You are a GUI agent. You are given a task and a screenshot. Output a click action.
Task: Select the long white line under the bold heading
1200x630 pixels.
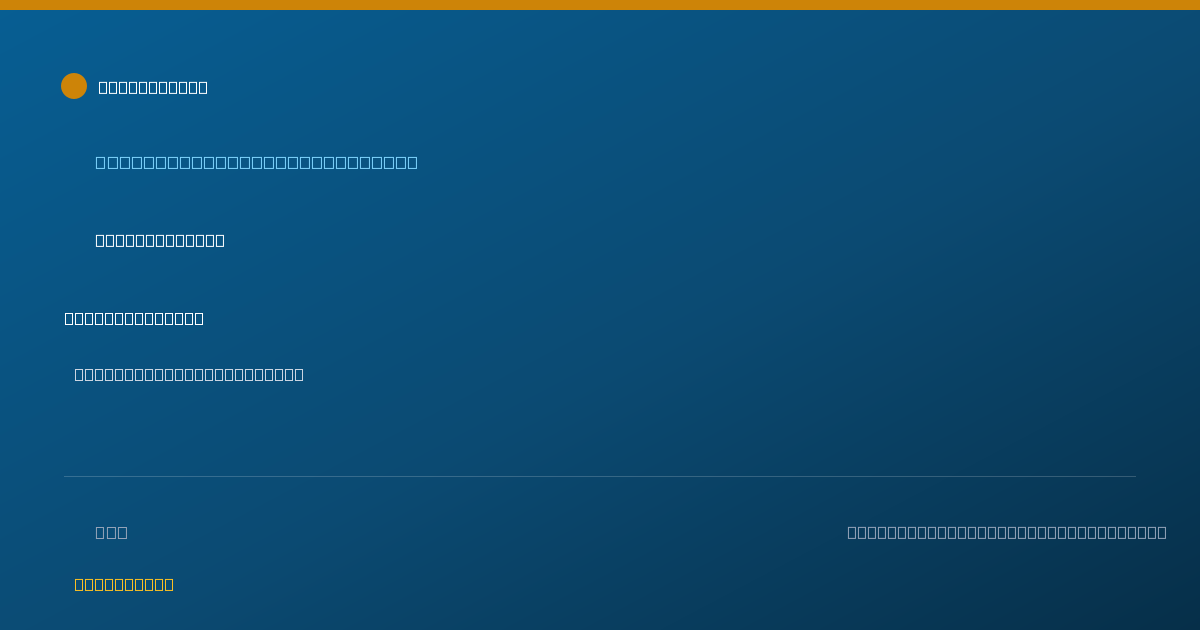click(189, 374)
